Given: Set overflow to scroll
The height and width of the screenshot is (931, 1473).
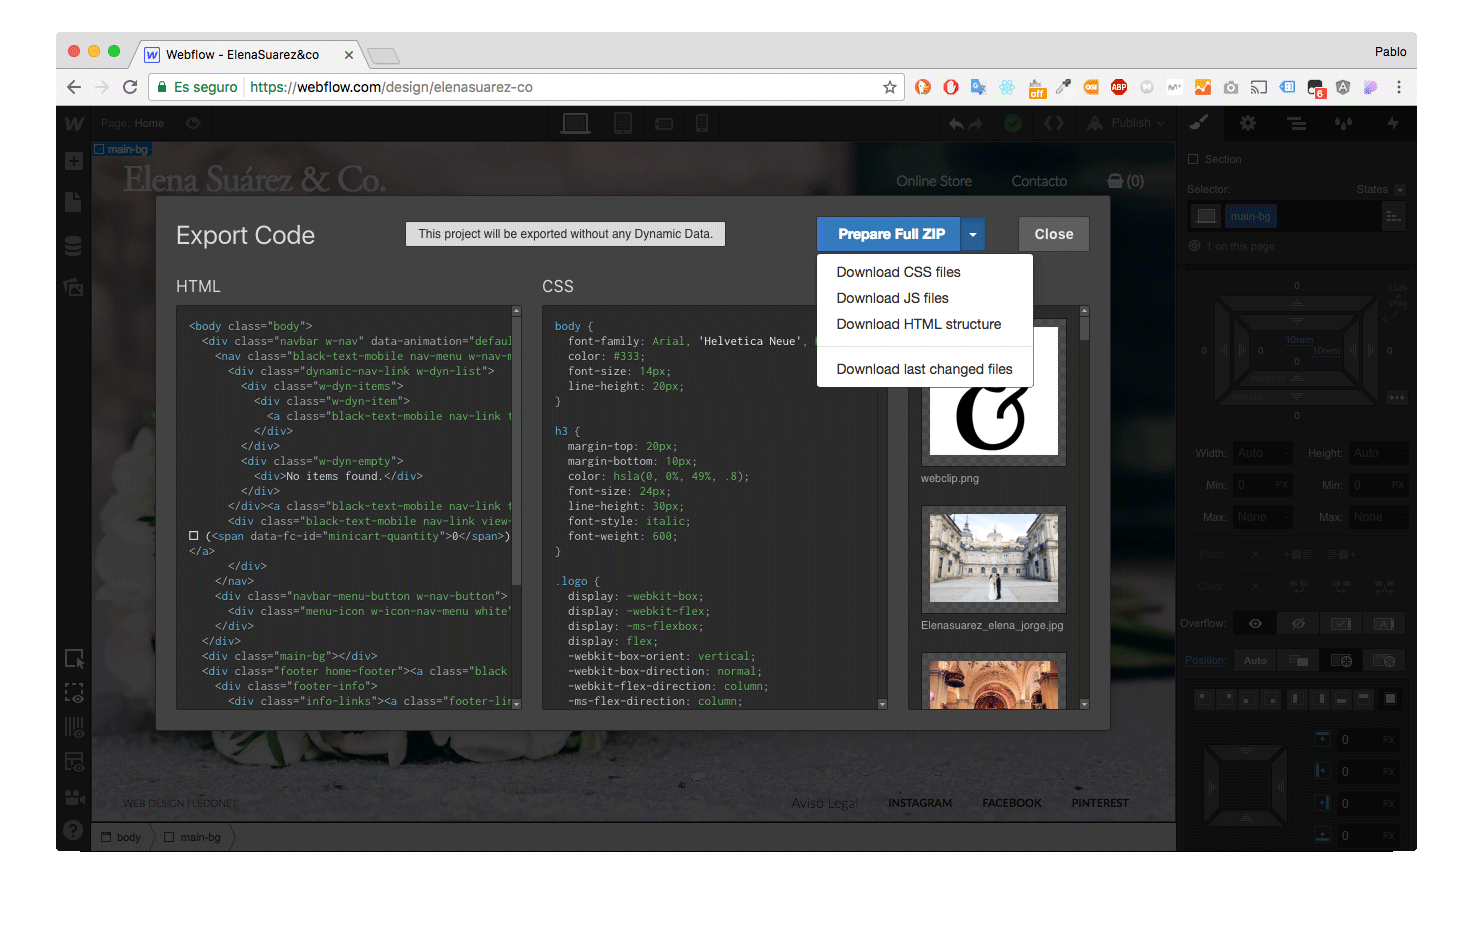Looking at the screenshot, I should 1341,624.
